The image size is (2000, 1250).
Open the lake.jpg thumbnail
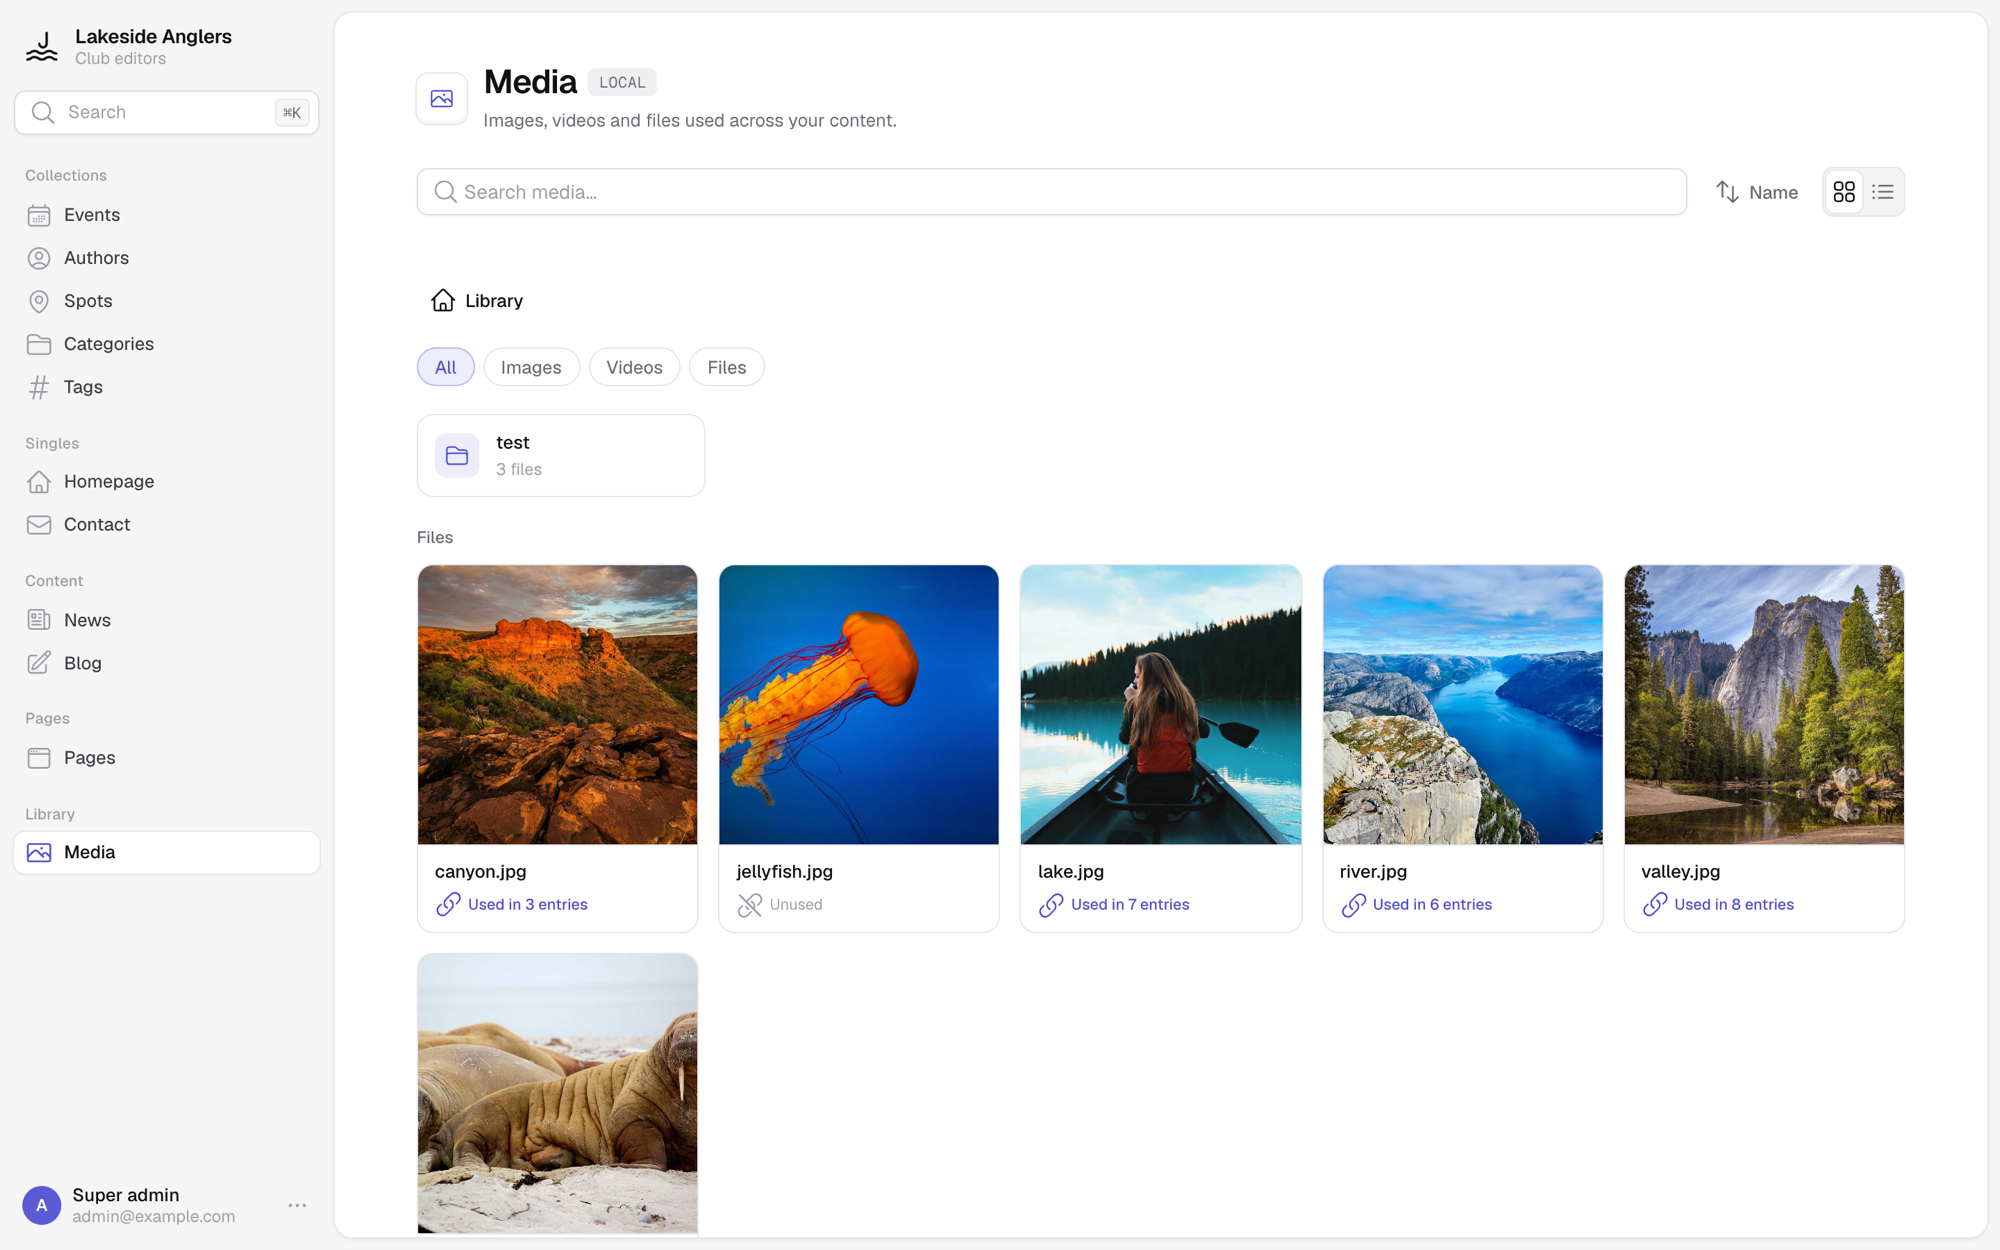coord(1161,705)
